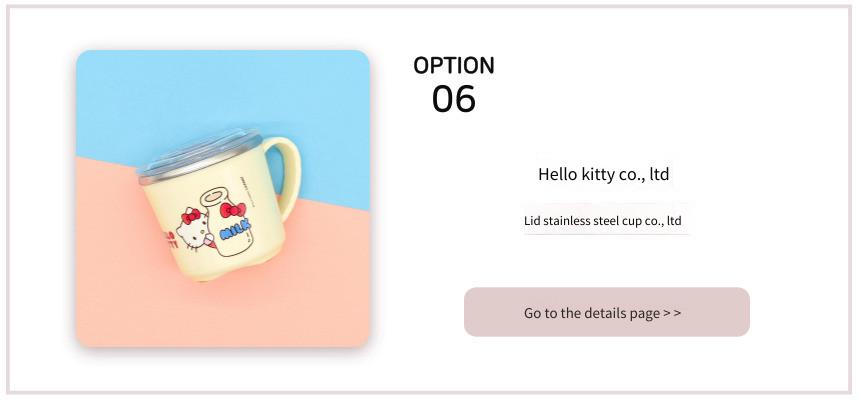860x400 pixels.
Task: Click the double arrow on details button
Action: click(672, 313)
